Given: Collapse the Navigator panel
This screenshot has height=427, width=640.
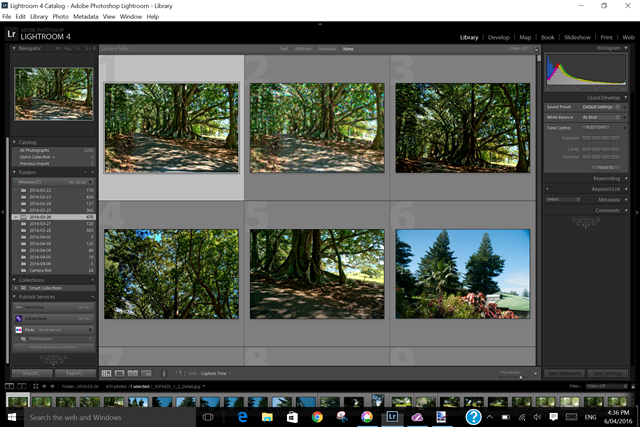Looking at the screenshot, I should (14, 48).
